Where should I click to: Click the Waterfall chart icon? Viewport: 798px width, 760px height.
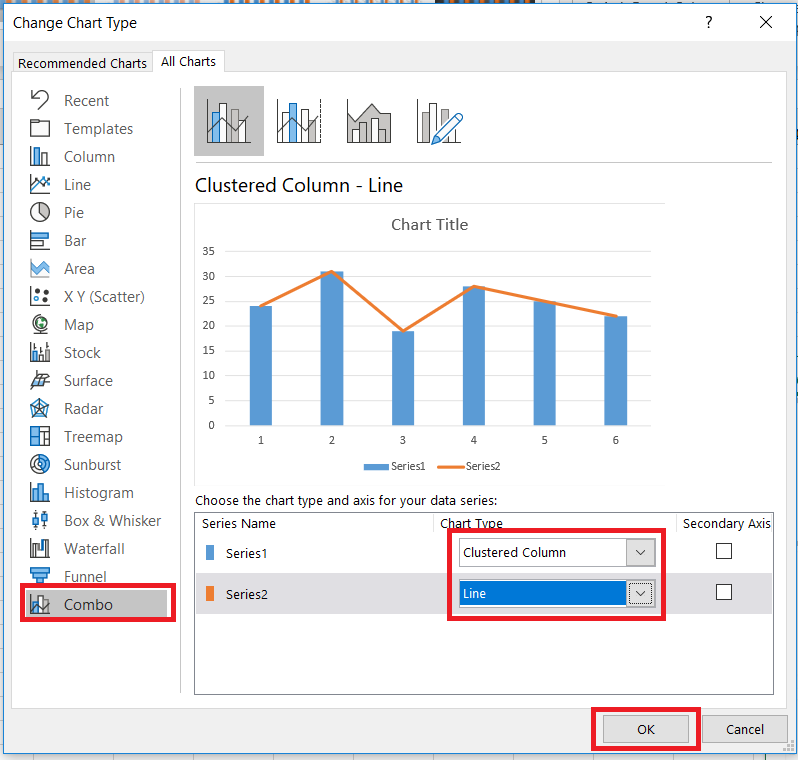point(40,548)
